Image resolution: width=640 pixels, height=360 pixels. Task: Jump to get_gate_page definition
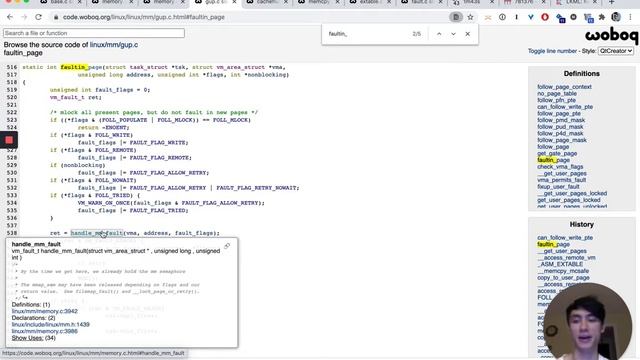click(x=557, y=153)
